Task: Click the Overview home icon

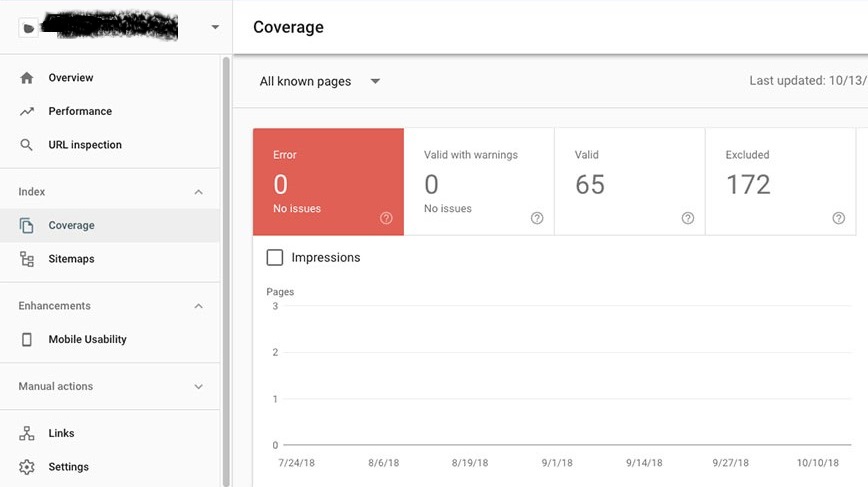Action: 27,78
